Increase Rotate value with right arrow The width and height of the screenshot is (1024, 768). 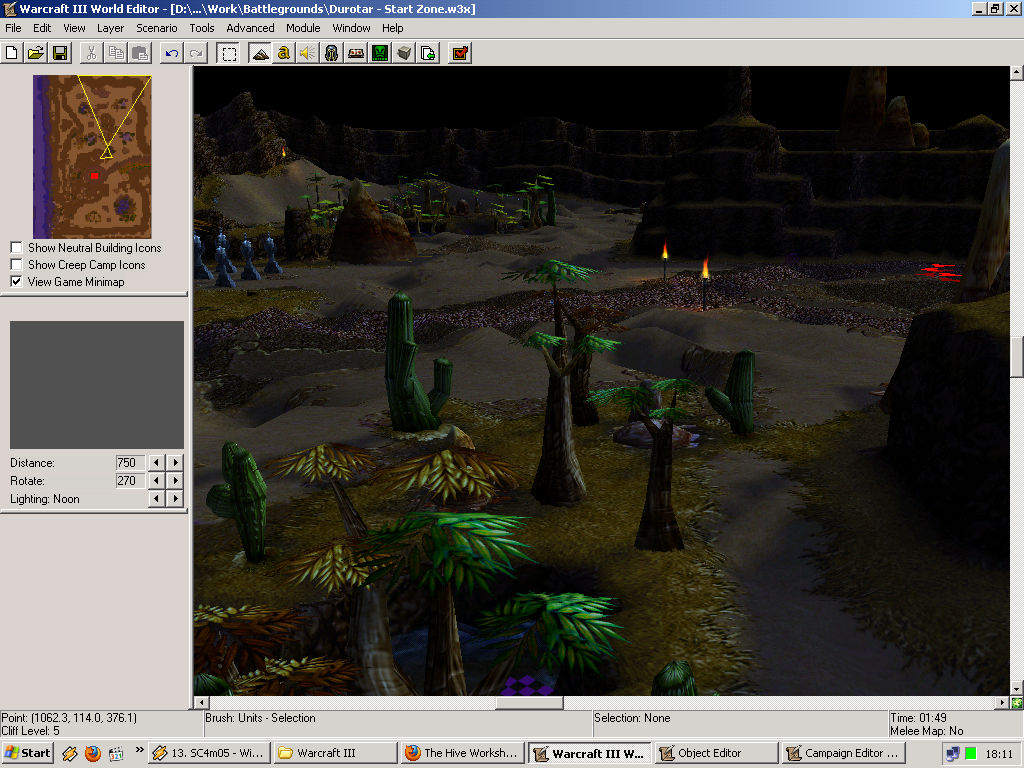click(175, 481)
